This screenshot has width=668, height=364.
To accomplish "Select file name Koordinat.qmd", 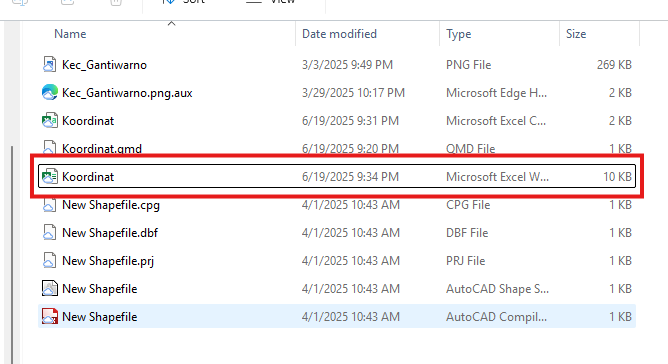I will pos(102,148).
